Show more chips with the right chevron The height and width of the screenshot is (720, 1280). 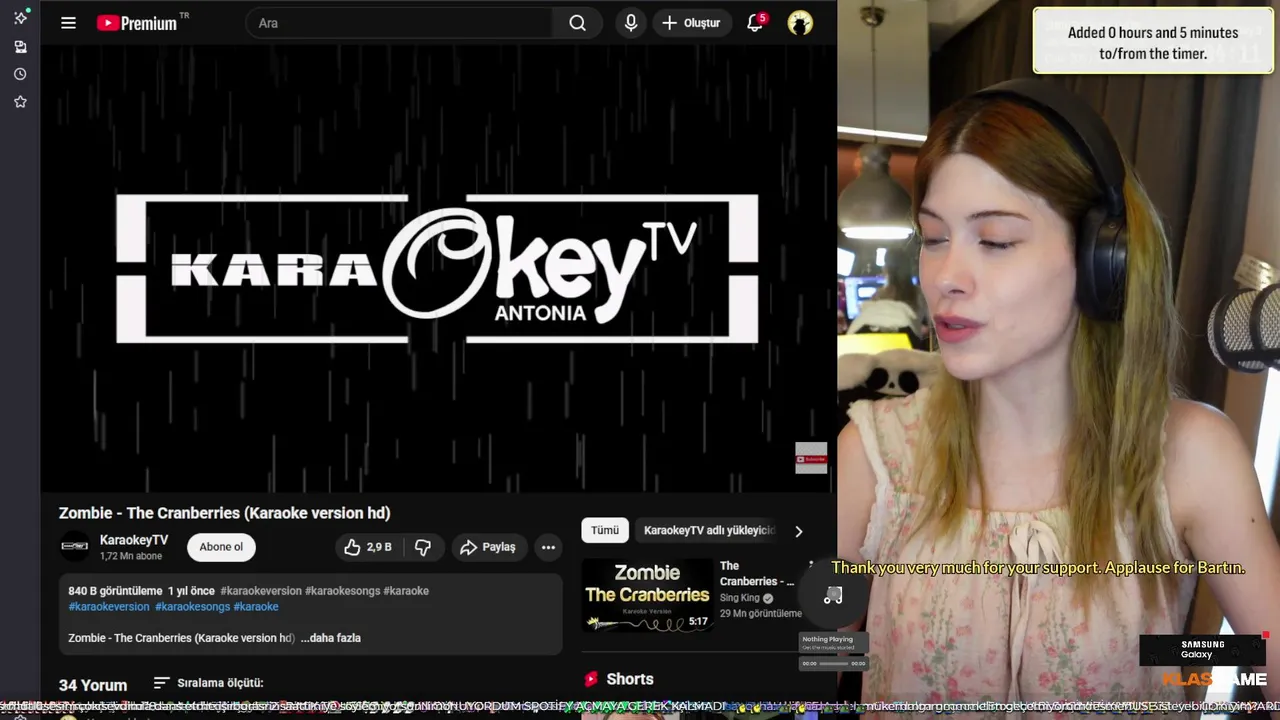(x=798, y=531)
